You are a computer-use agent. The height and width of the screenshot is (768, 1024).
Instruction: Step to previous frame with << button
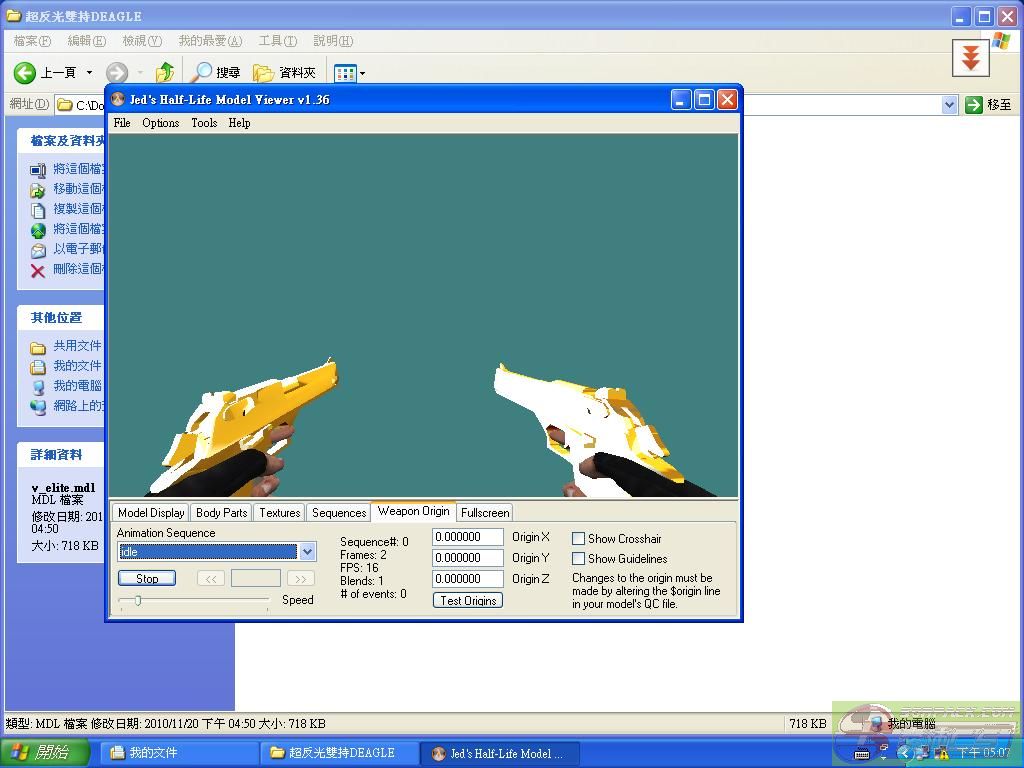[211, 579]
